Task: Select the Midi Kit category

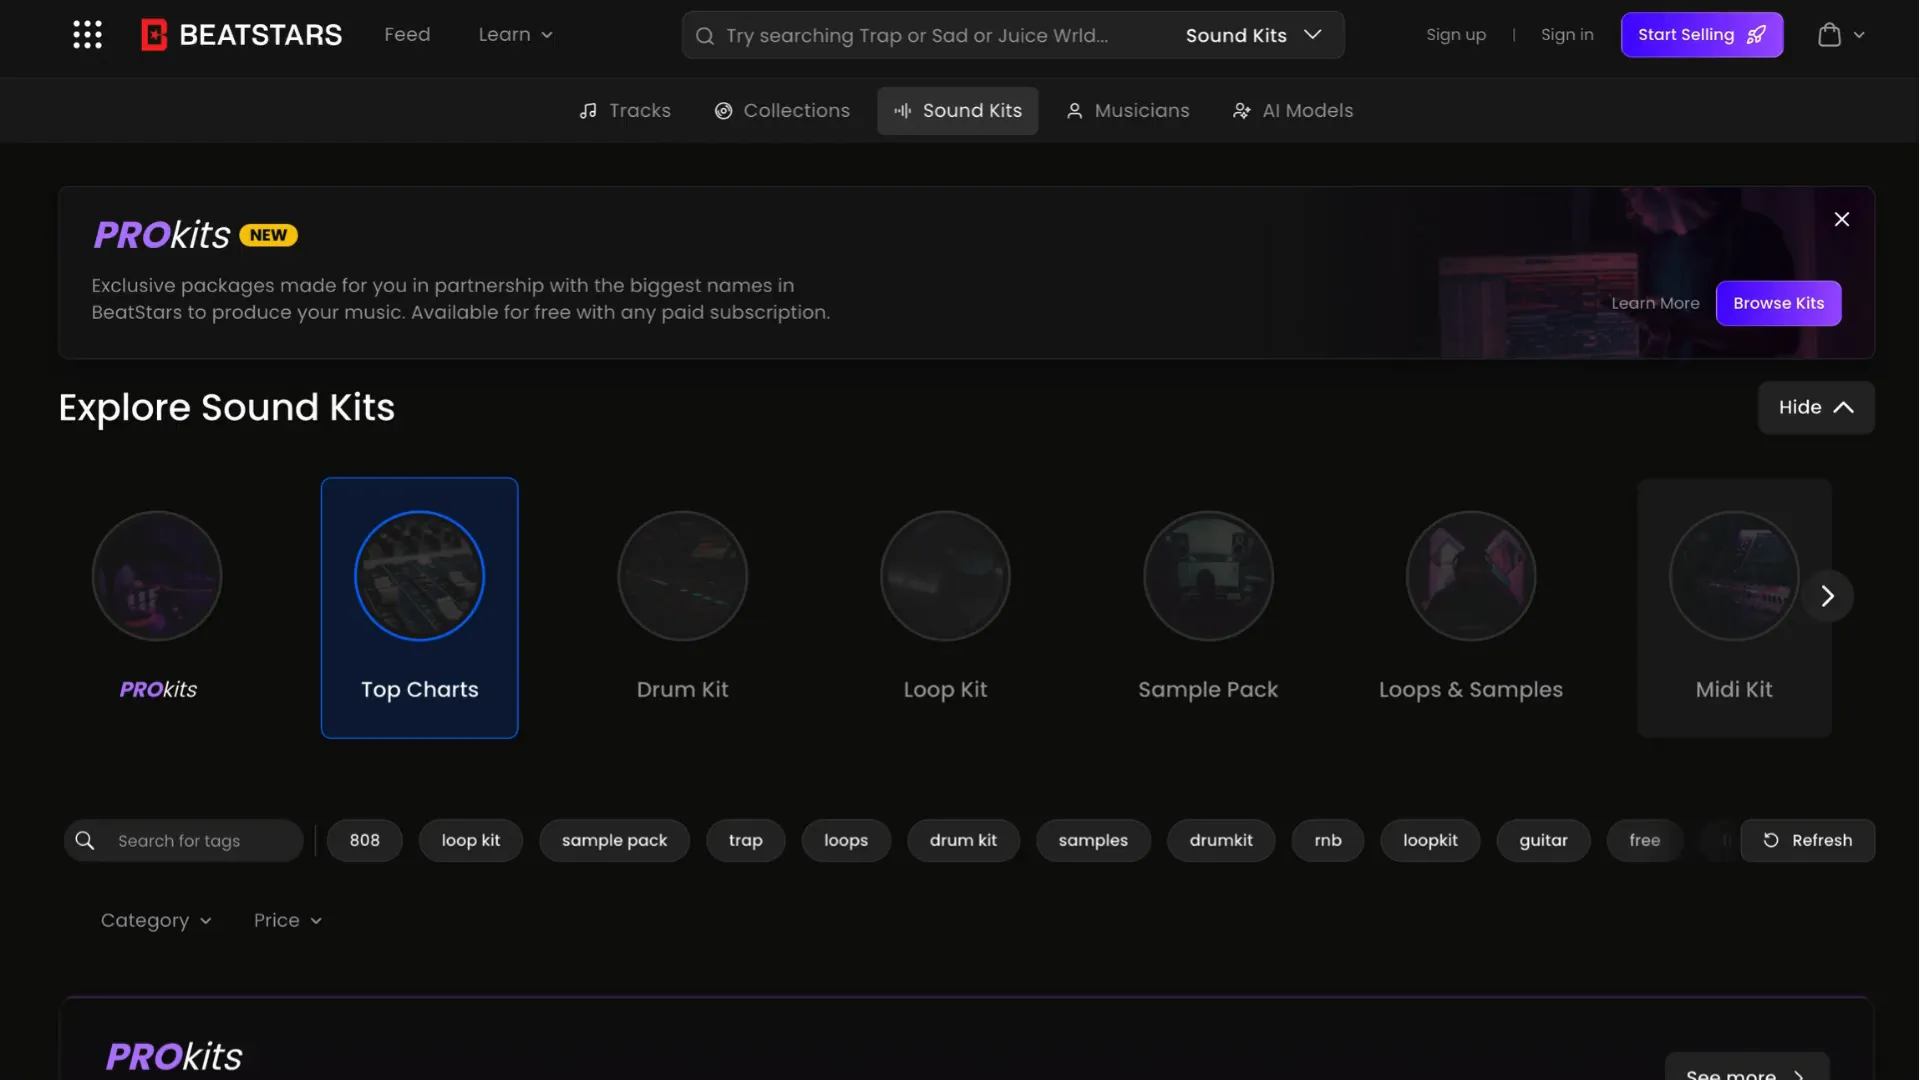Action: tap(1734, 608)
